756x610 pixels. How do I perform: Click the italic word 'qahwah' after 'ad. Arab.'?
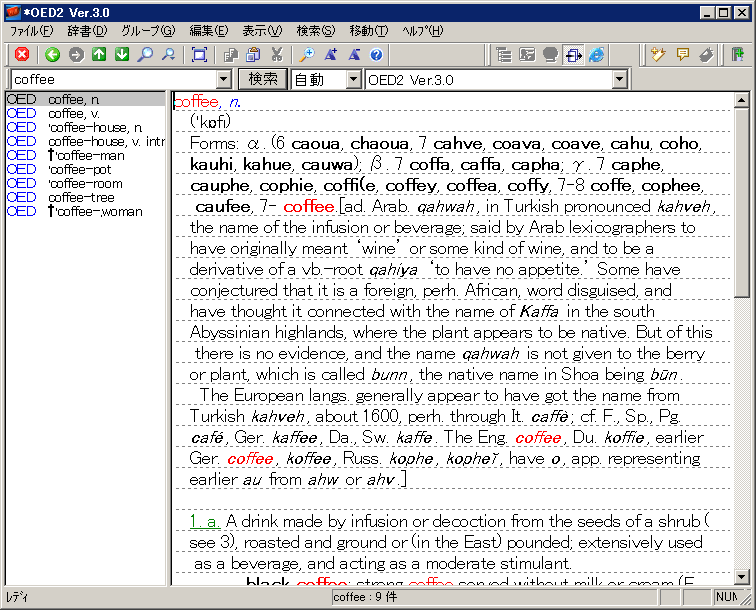[446, 207]
